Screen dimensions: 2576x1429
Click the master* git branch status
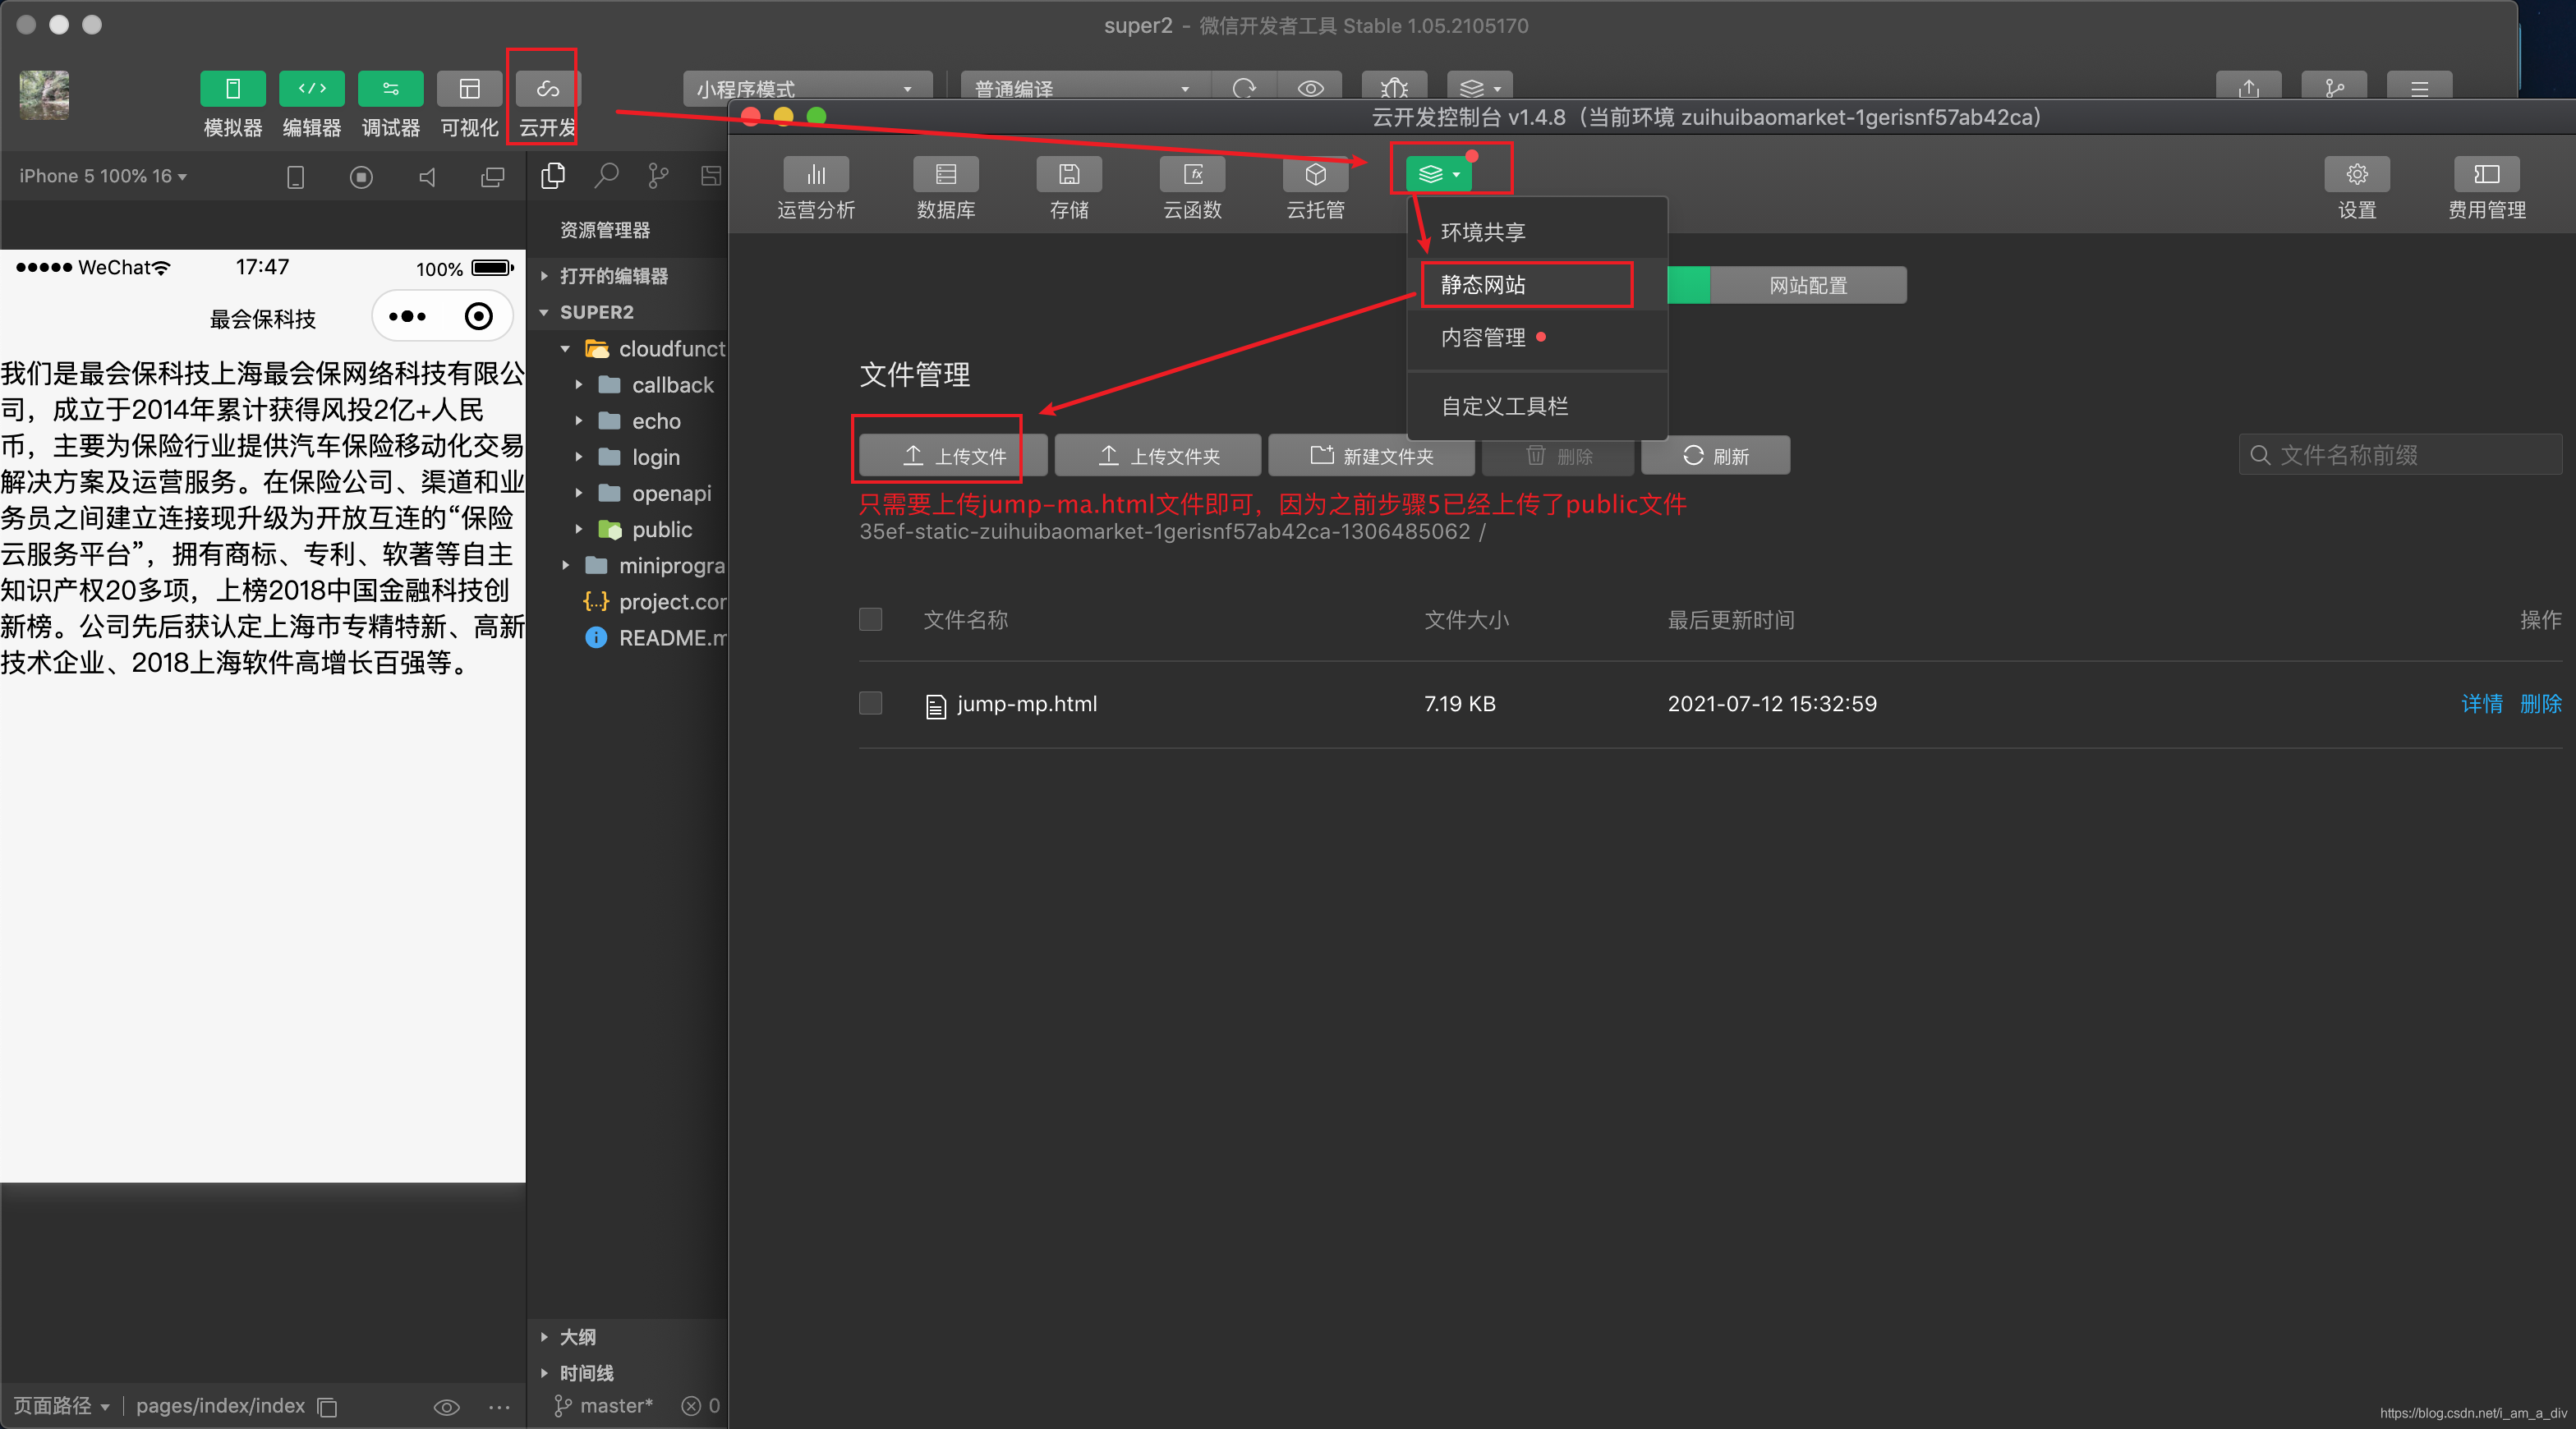(604, 1406)
